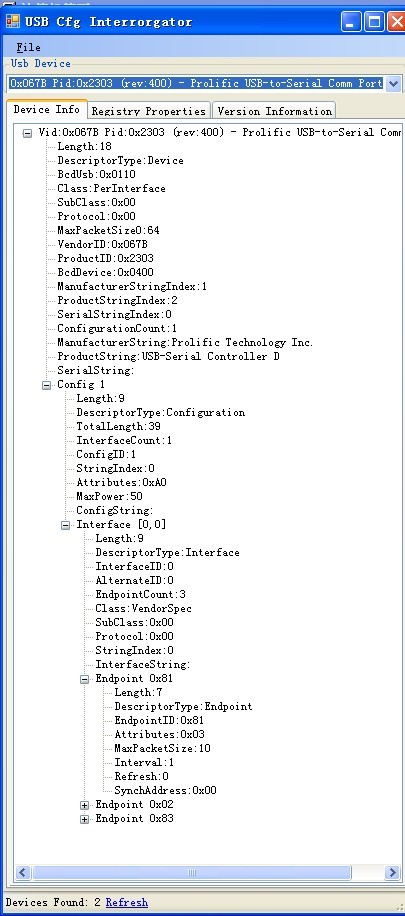
Task: Click the horizontal scrollbar left arrow
Action: pyautogui.click(x=23, y=873)
